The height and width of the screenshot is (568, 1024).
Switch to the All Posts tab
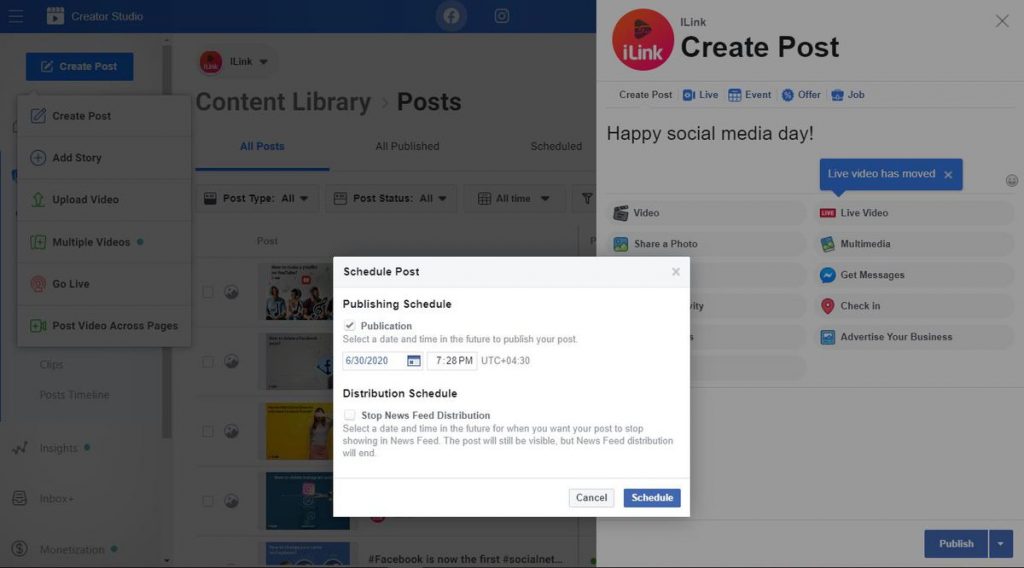(262, 146)
